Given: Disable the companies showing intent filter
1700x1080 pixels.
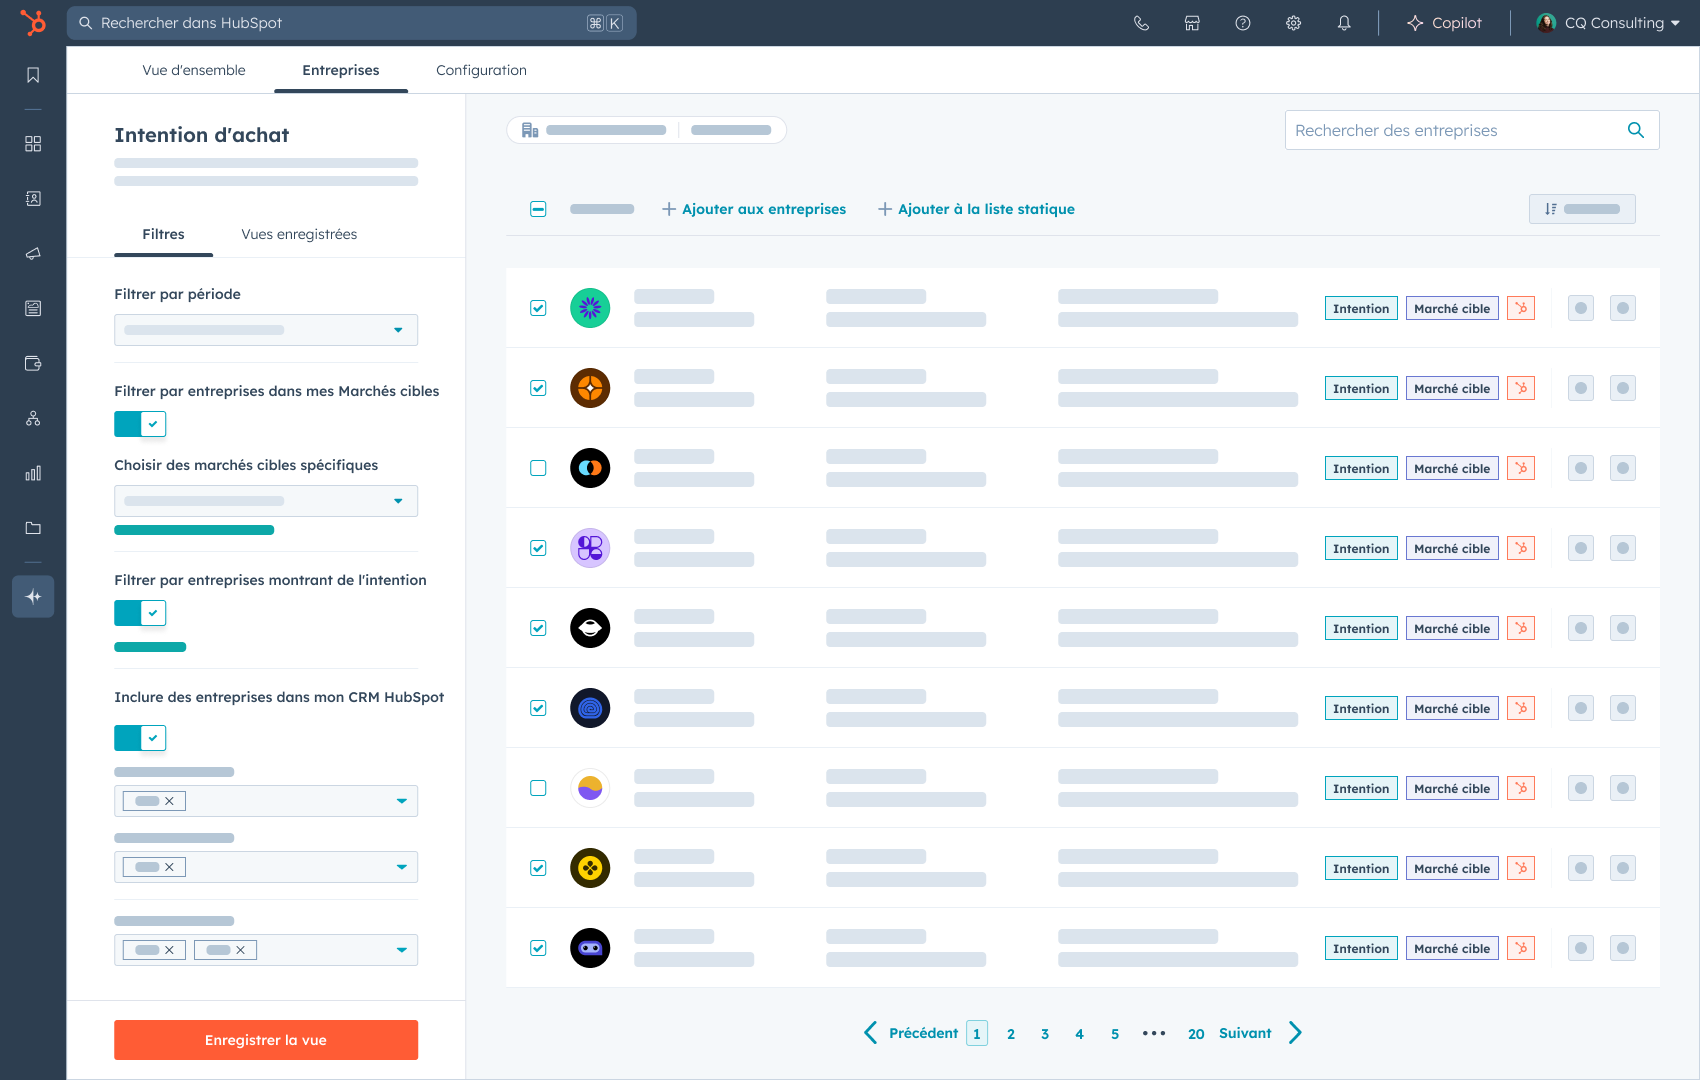Looking at the screenshot, I should (x=140, y=613).
